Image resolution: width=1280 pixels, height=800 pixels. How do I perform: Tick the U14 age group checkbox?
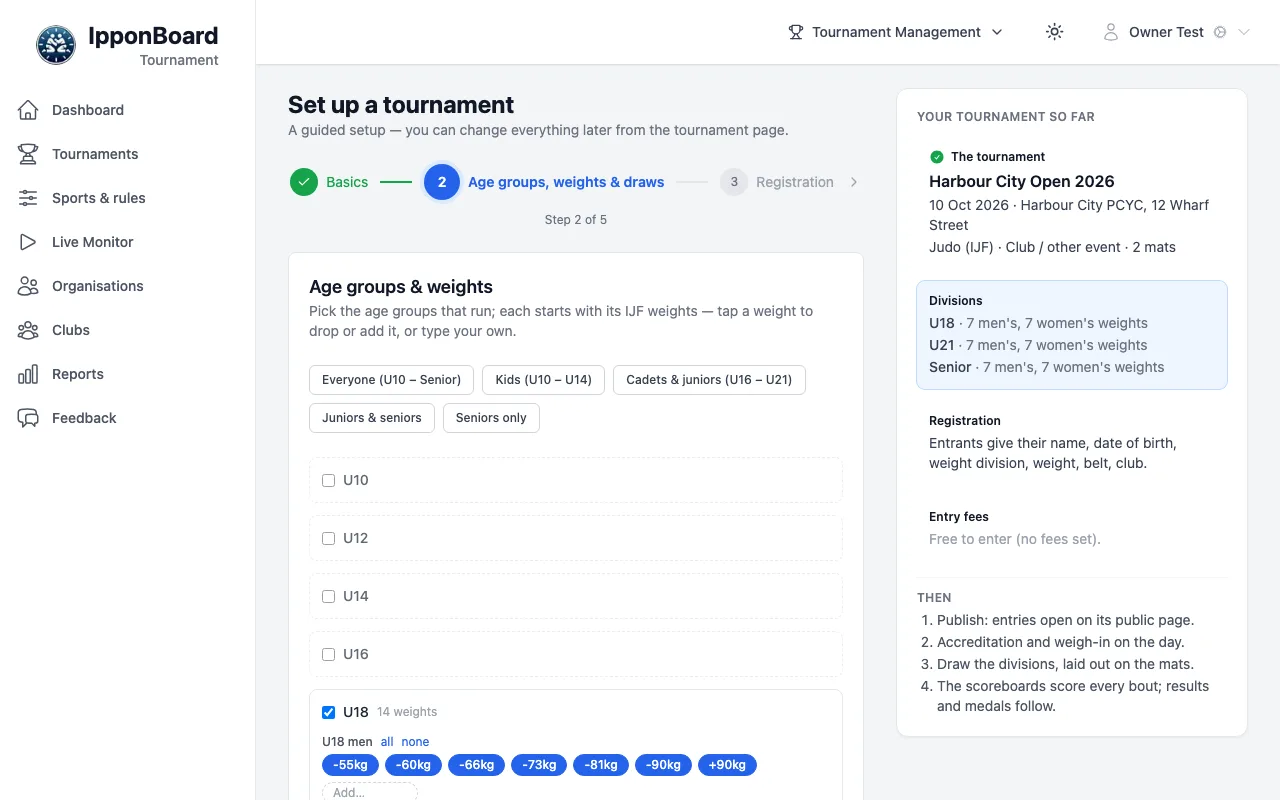pos(328,596)
